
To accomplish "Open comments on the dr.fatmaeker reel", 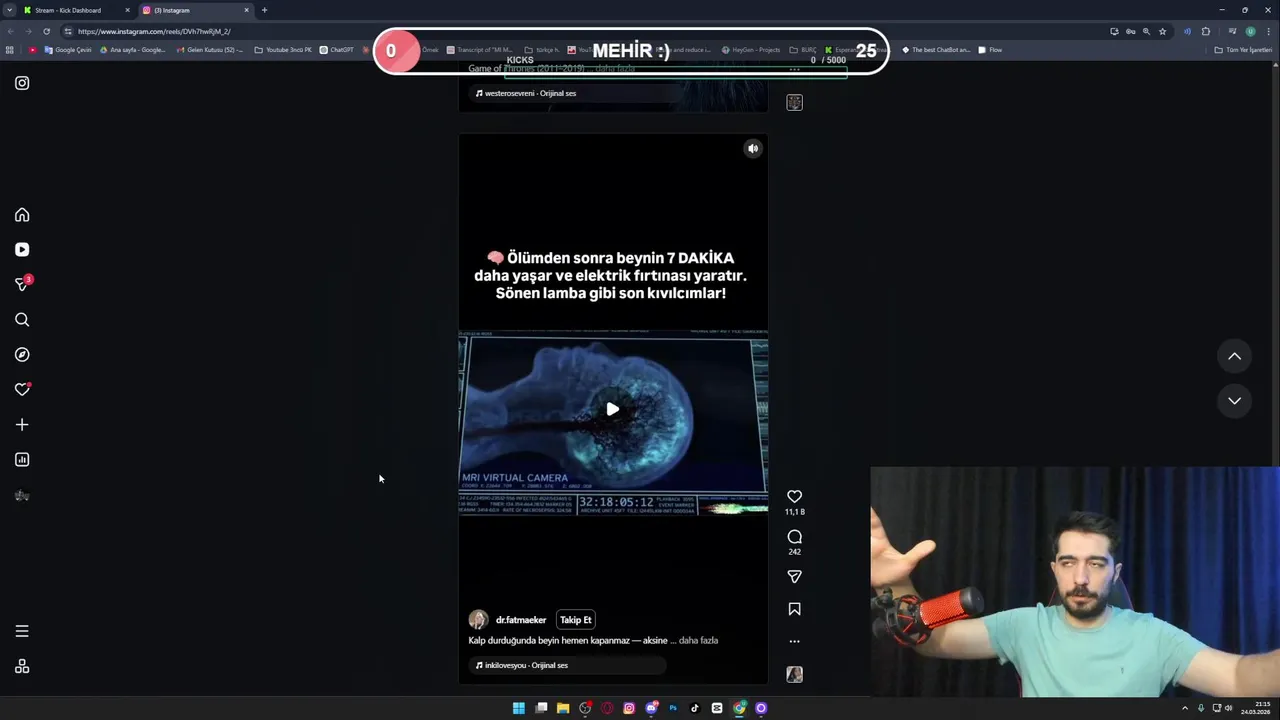I will tap(794, 537).
